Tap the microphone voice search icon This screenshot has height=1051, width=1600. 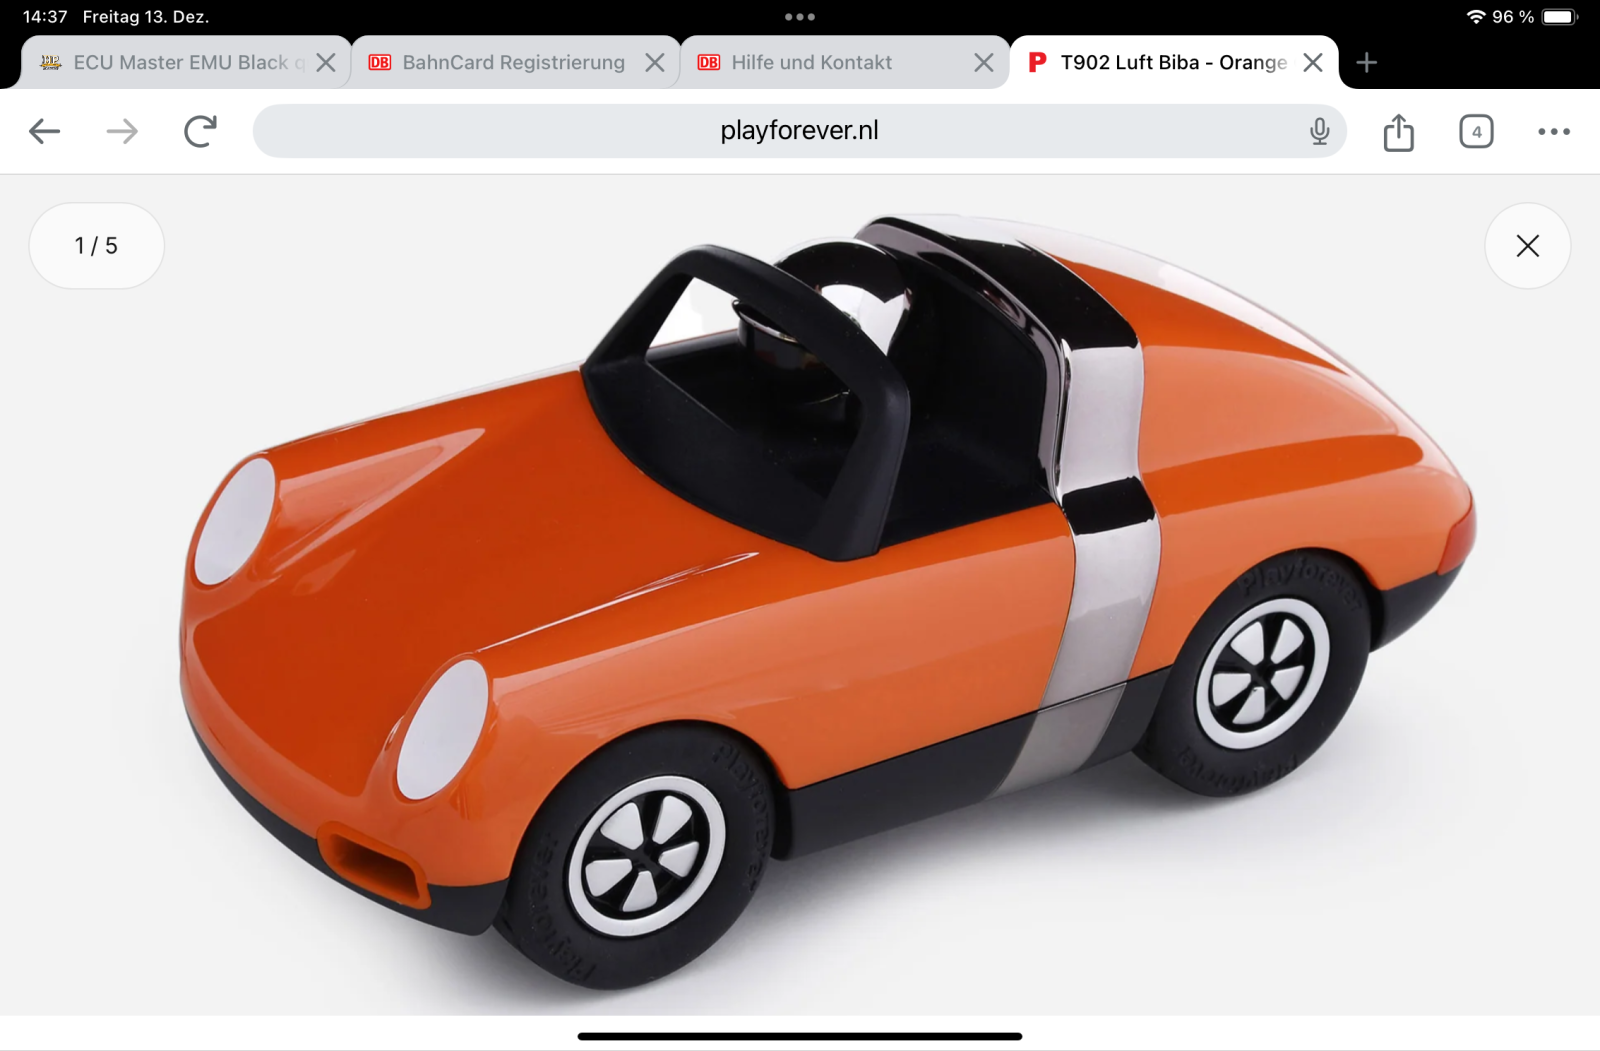point(1320,131)
